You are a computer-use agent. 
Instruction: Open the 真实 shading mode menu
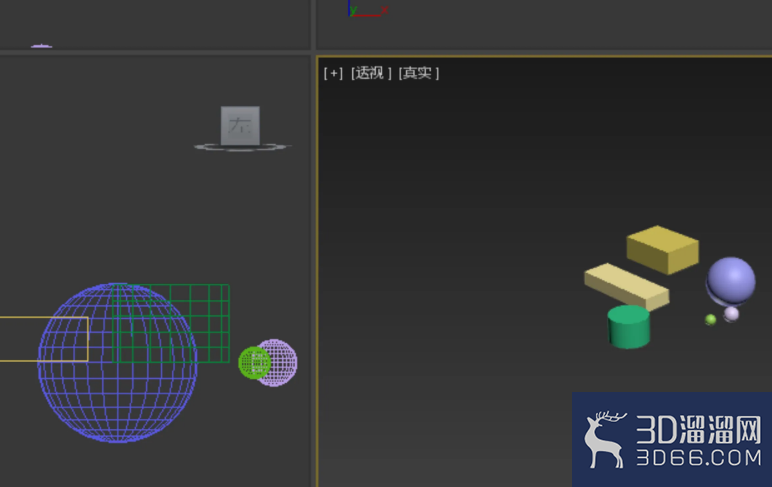pyautogui.click(x=418, y=73)
